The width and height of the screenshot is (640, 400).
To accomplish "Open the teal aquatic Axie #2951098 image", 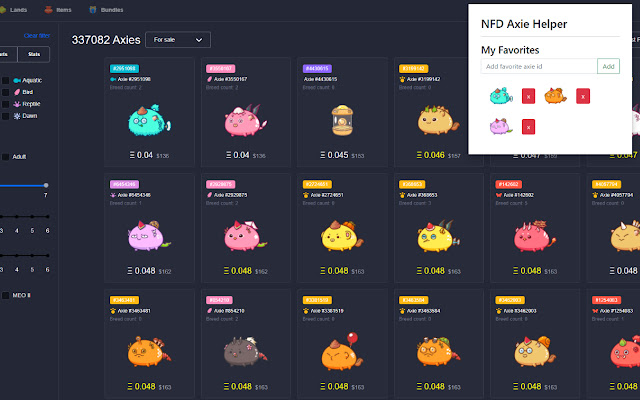I will tap(149, 120).
